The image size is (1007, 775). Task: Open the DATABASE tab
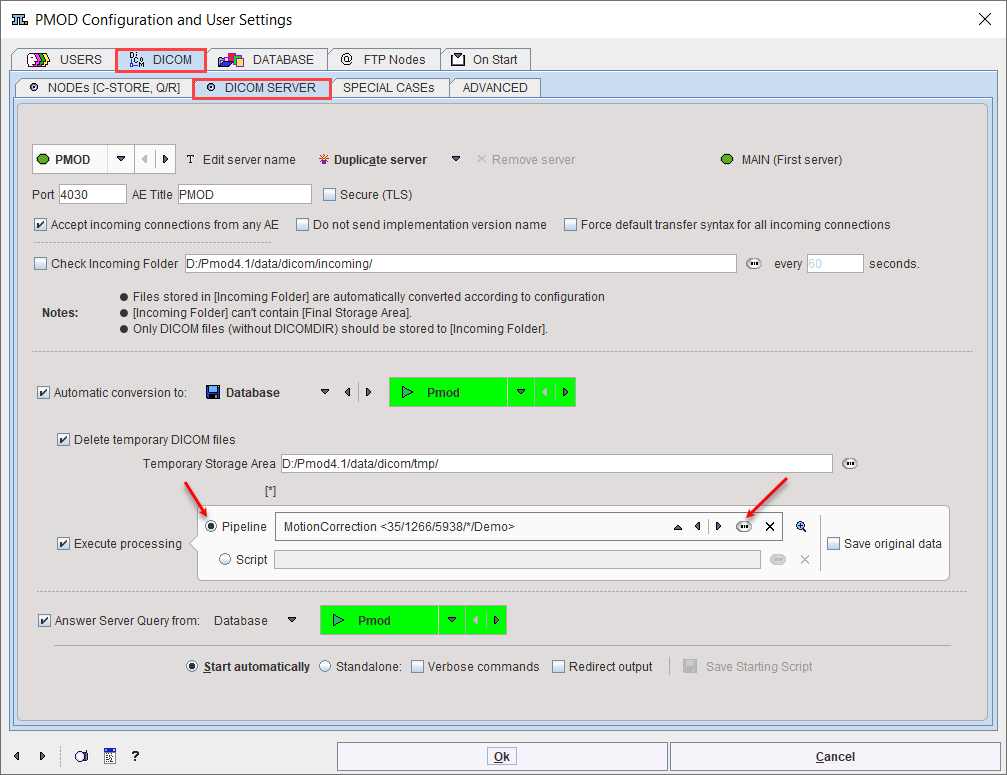267,60
